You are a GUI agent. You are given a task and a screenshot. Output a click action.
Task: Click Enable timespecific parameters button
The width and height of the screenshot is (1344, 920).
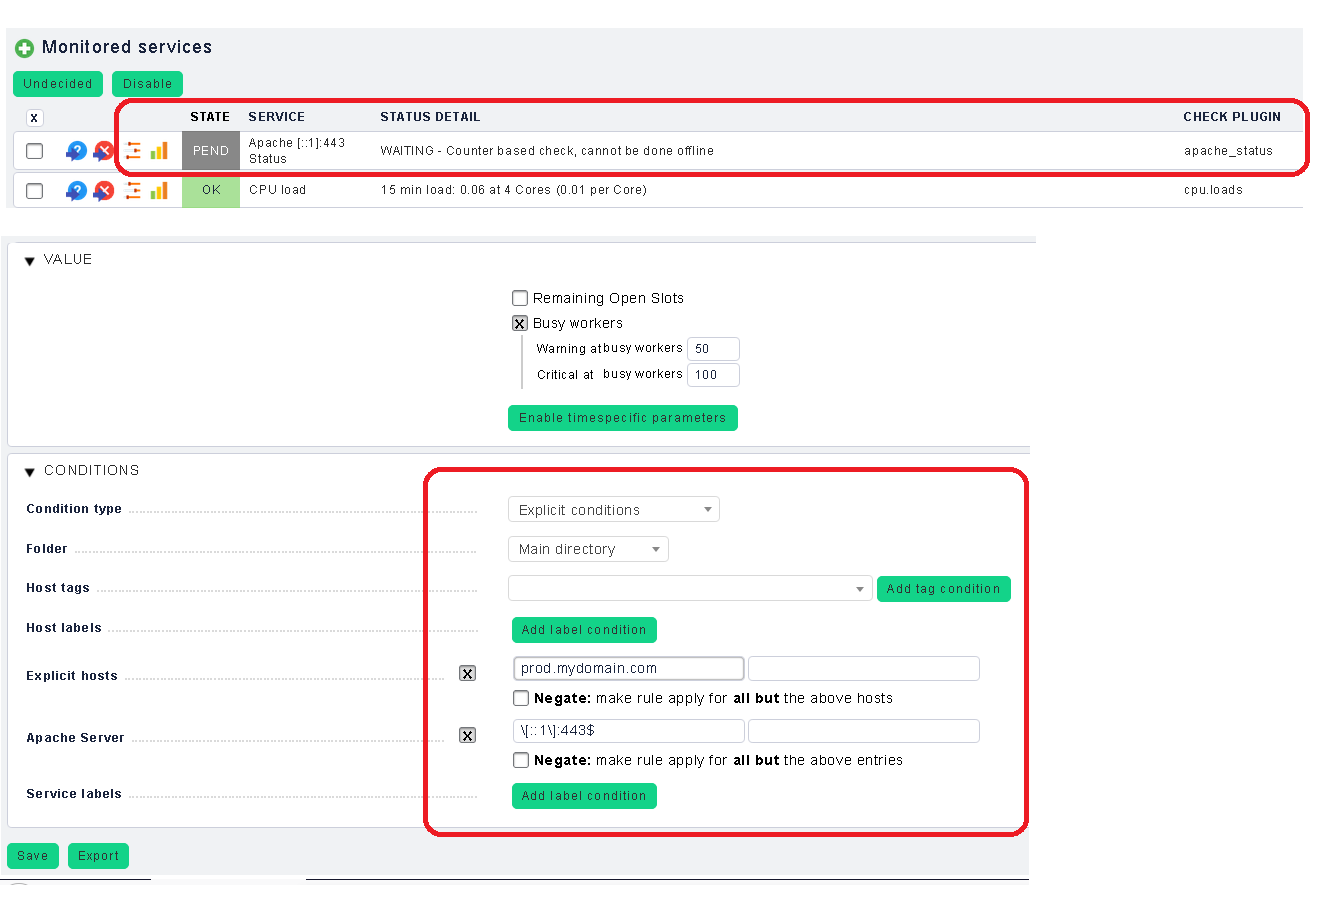click(x=622, y=418)
